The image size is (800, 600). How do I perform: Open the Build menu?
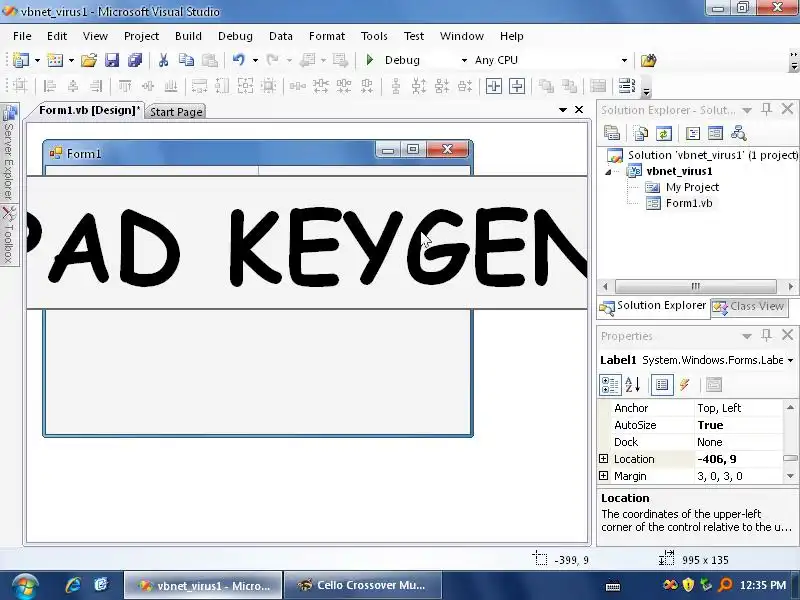point(188,36)
